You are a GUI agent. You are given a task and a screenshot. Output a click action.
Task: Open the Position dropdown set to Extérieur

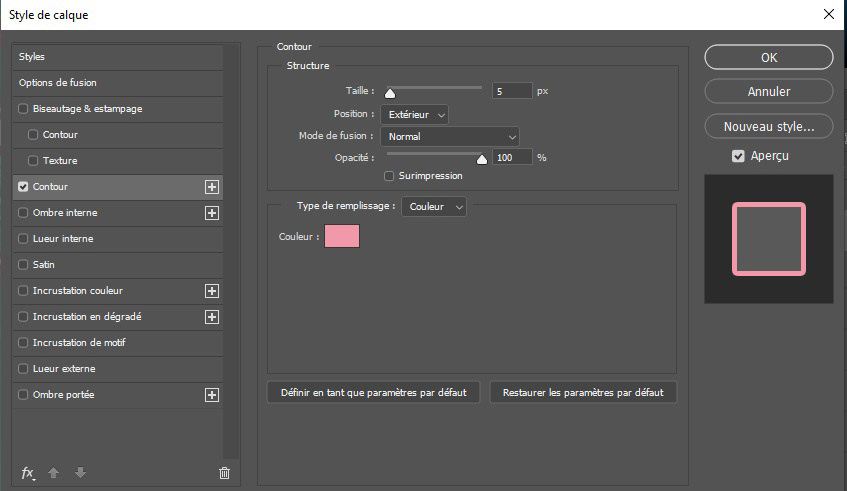pyautogui.click(x=414, y=115)
